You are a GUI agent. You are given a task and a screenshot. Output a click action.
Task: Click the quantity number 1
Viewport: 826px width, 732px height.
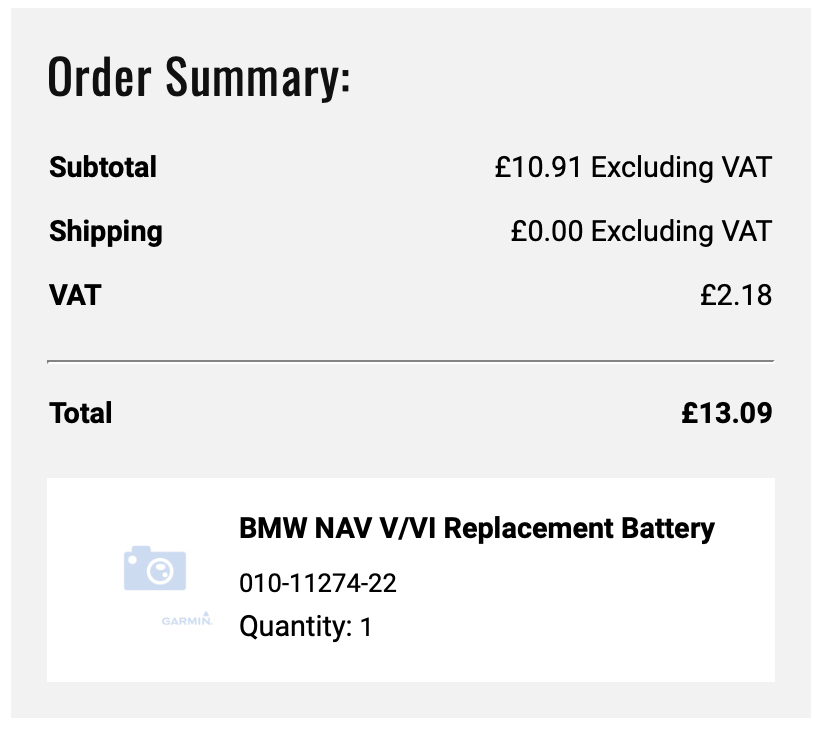click(x=366, y=627)
